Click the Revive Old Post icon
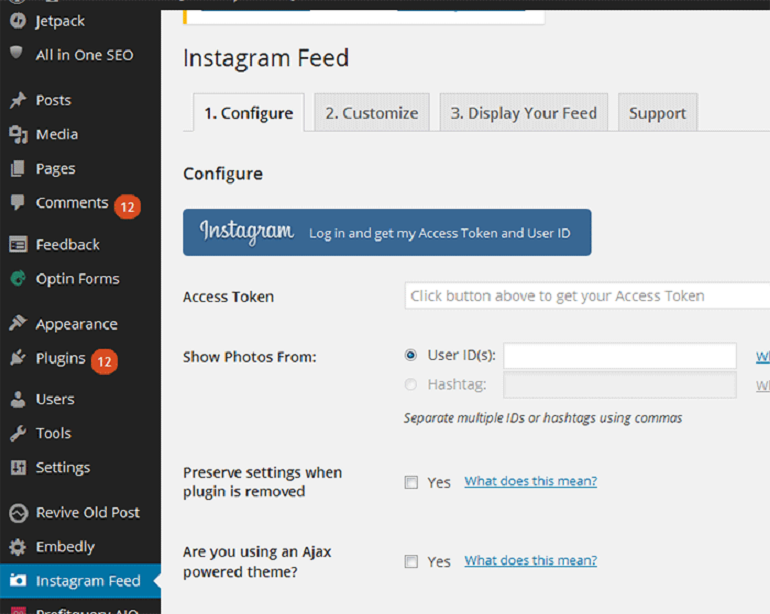Viewport: 770px width, 614px height. click(18, 513)
